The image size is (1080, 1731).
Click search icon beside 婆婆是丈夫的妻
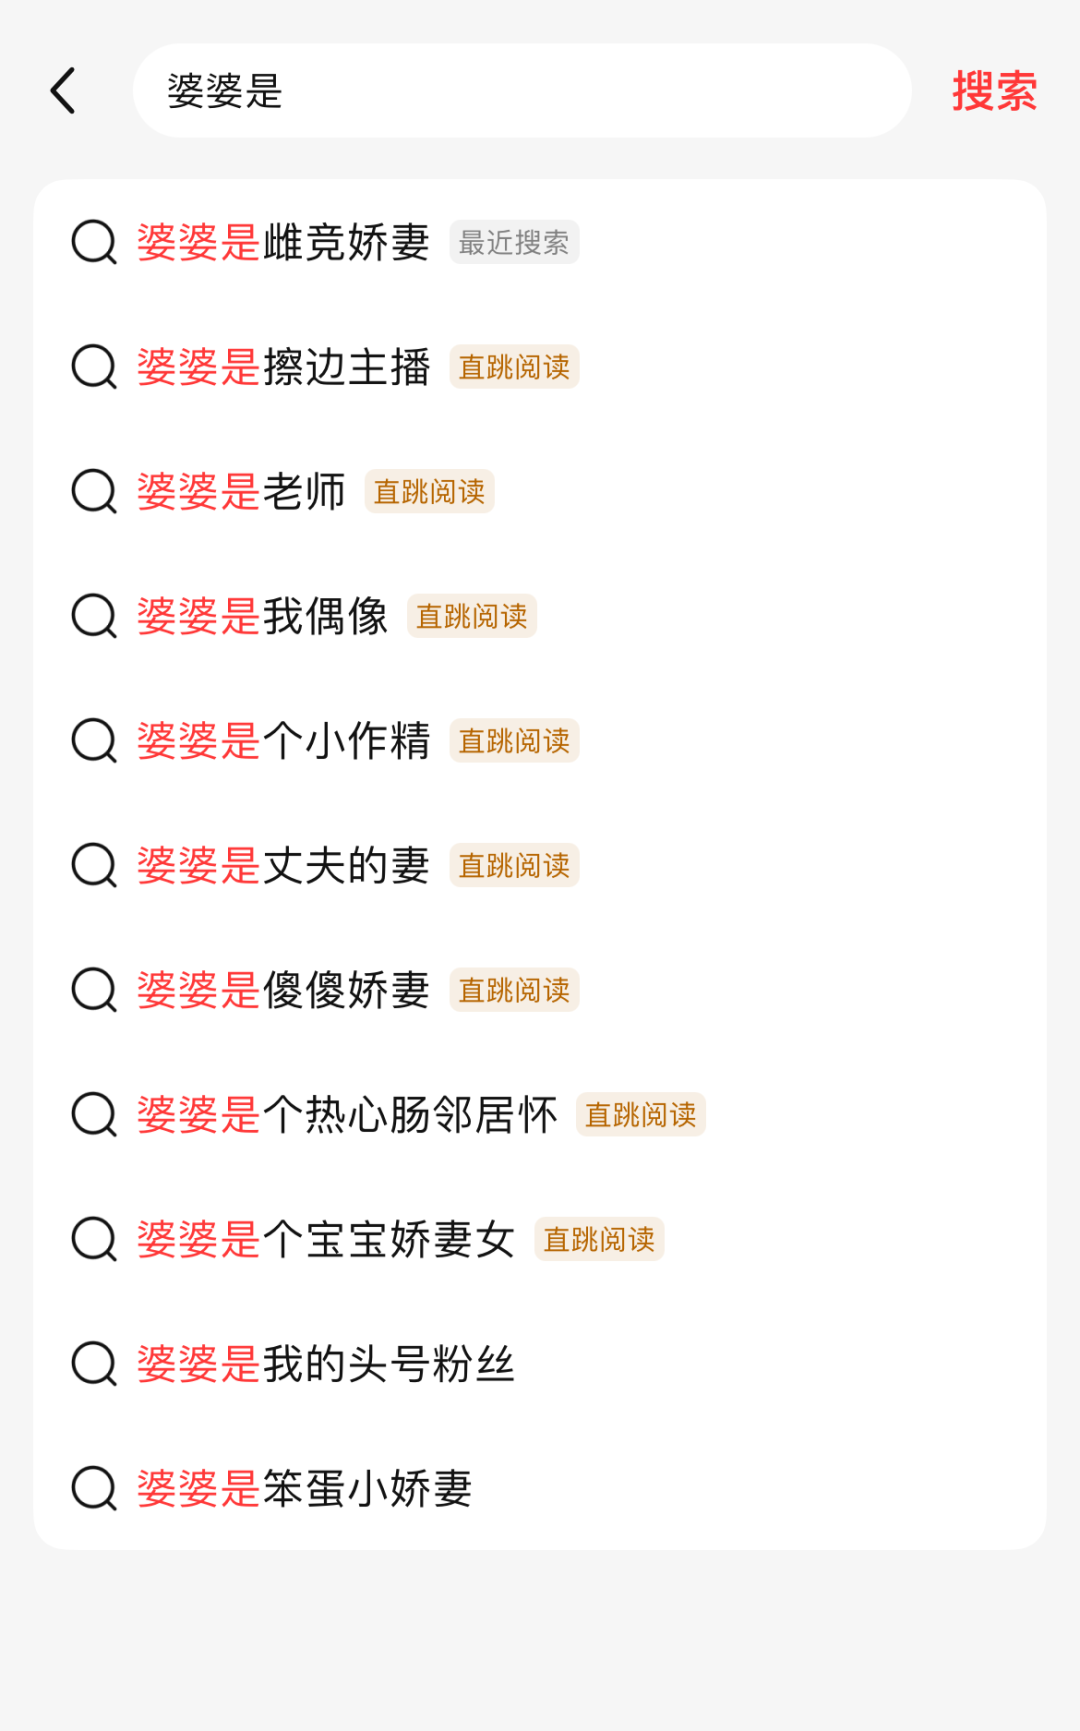point(95,865)
